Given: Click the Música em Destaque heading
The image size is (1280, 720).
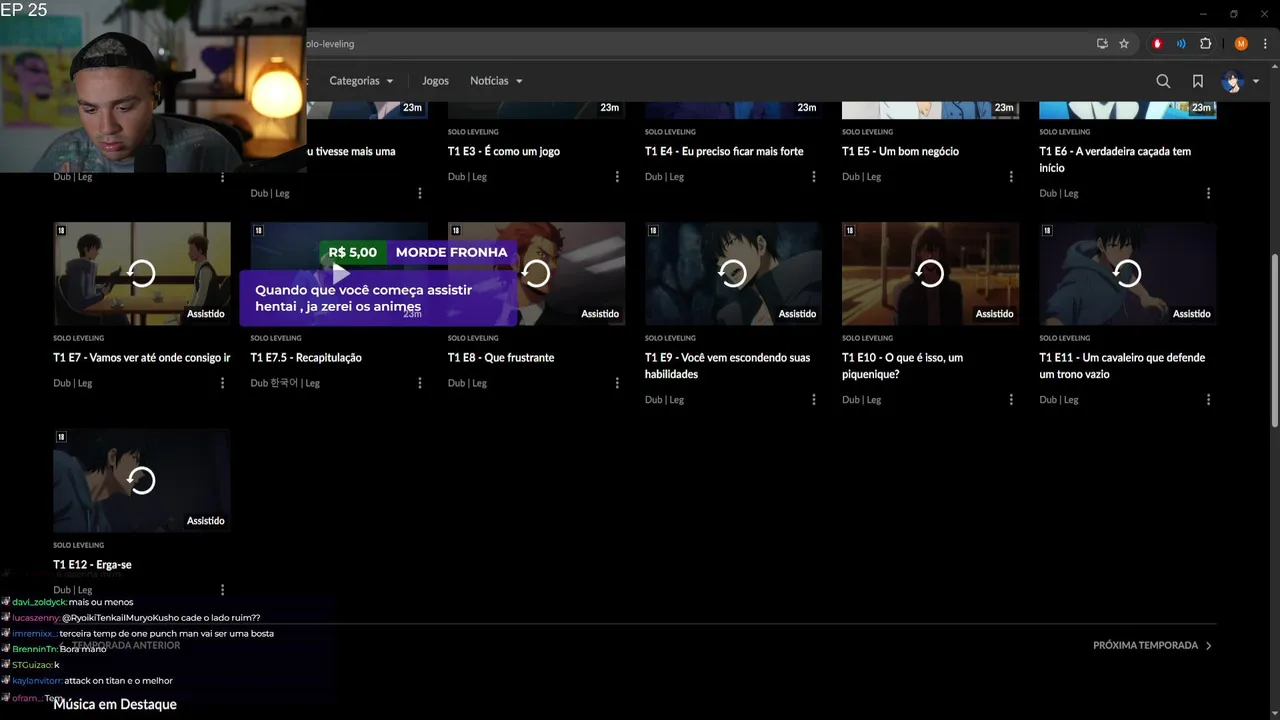Looking at the screenshot, I should [x=115, y=705].
